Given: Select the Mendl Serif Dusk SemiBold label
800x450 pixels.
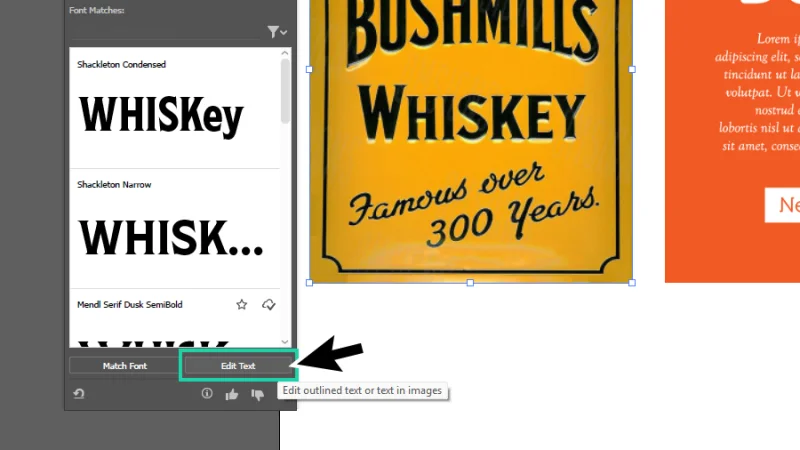Looking at the screenshot, I should (x=130, y=305).
